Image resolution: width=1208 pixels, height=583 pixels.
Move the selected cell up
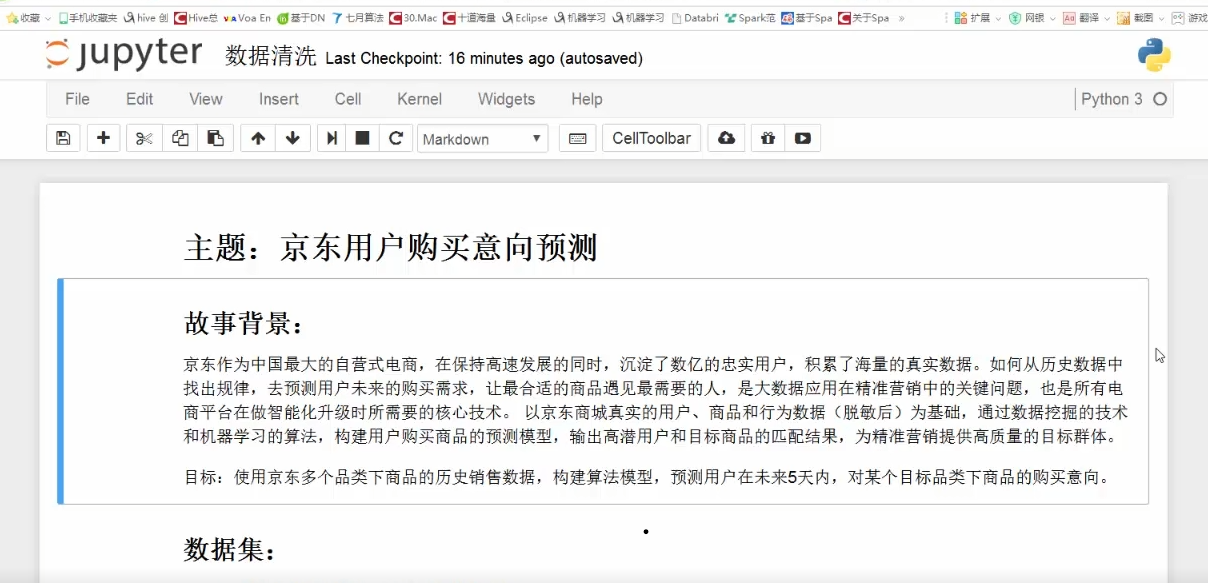[258, 139]
